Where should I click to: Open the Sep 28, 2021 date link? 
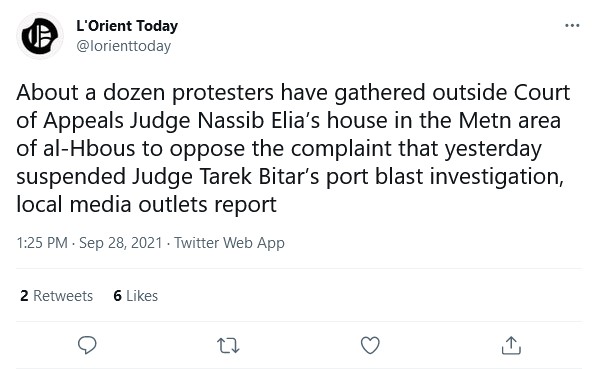click(121, 243)
